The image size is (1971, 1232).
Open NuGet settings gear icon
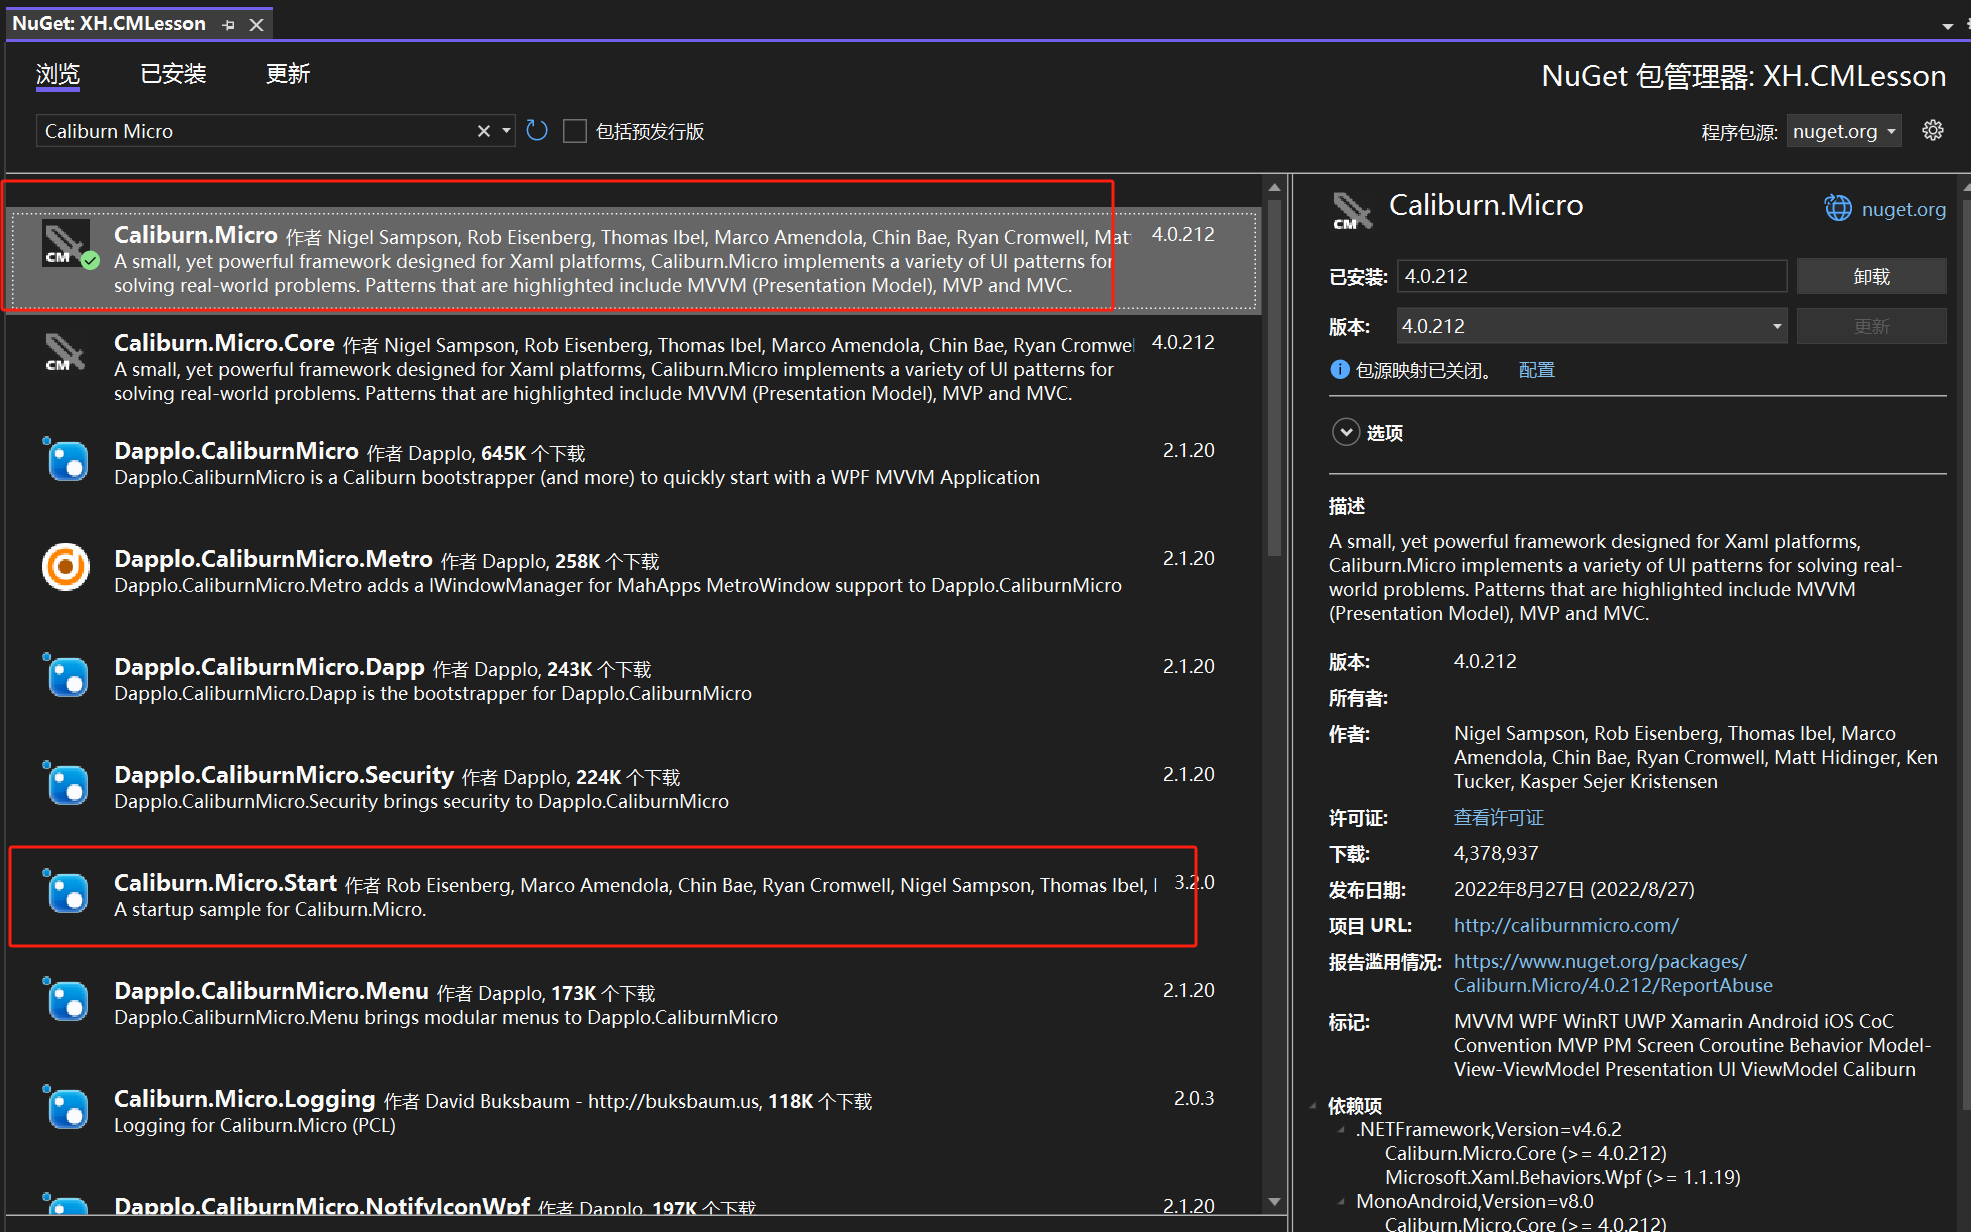pyautogui.click(x=1932, y=131)
